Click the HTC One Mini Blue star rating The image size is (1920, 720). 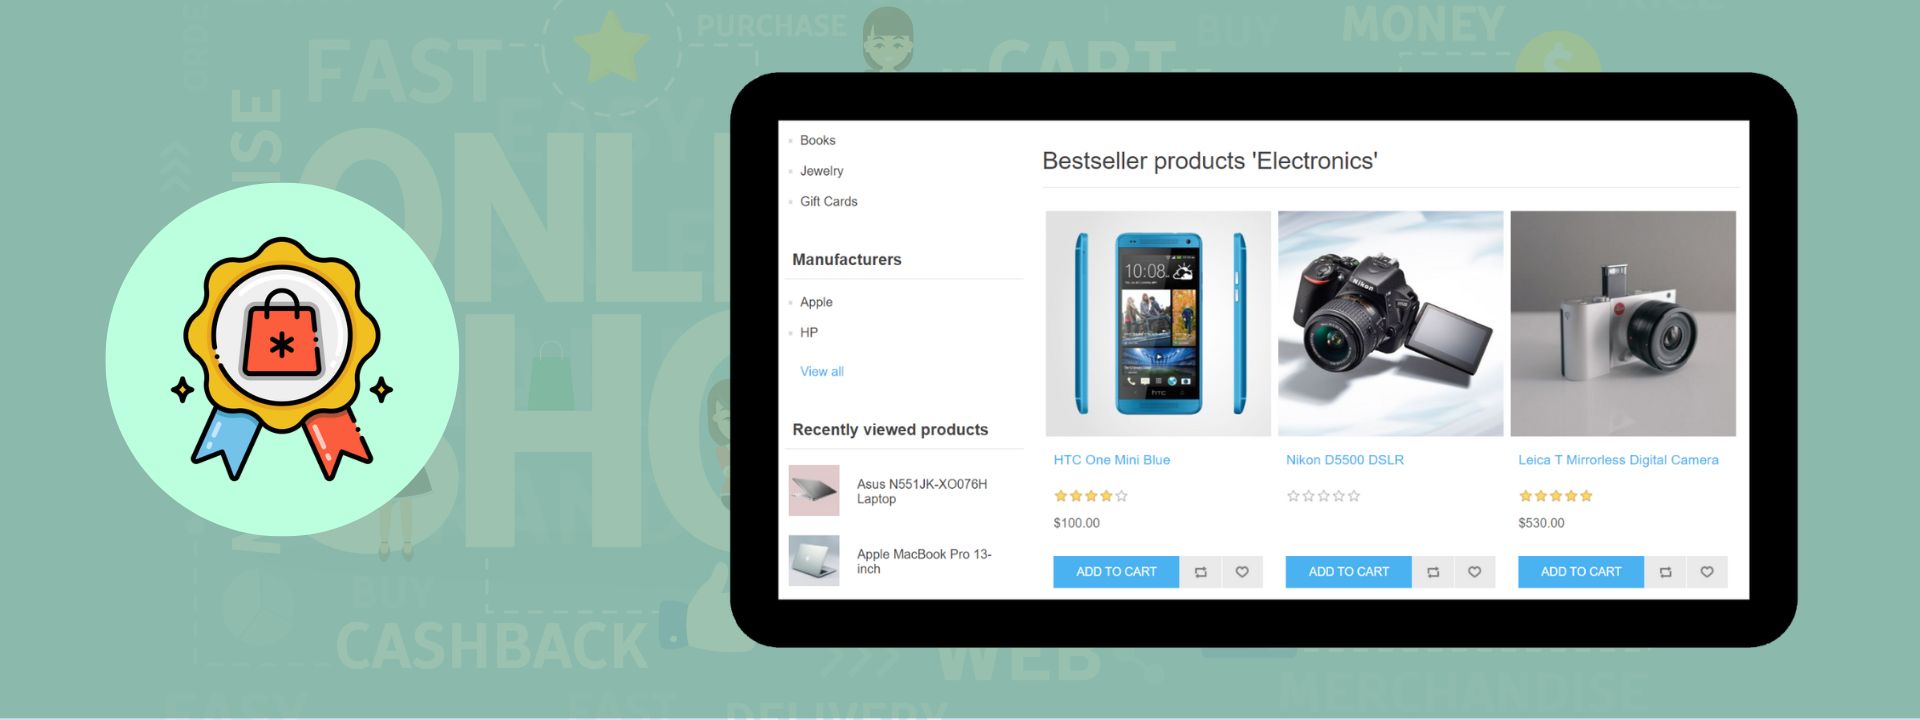pyautogui.click(x=1091, y=496)
